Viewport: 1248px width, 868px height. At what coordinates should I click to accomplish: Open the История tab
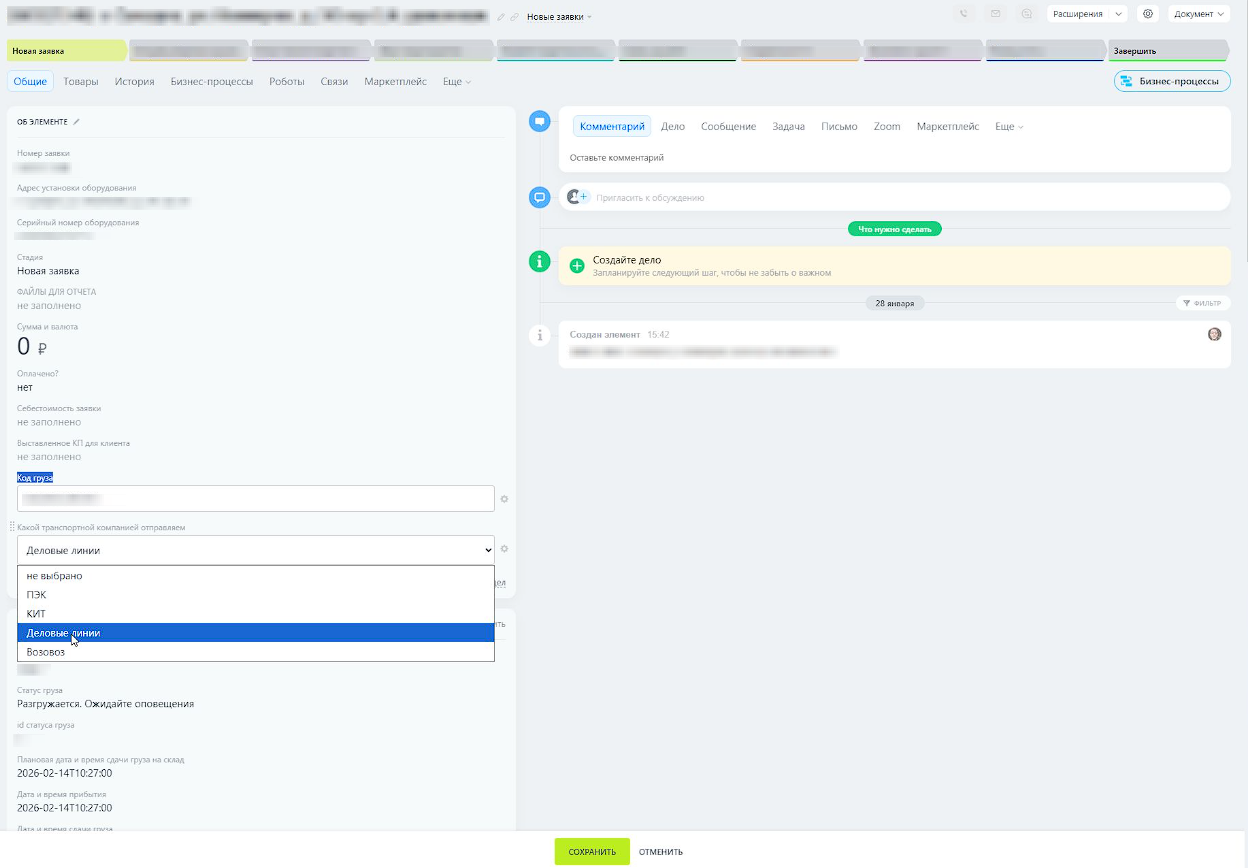click(134, 81)
